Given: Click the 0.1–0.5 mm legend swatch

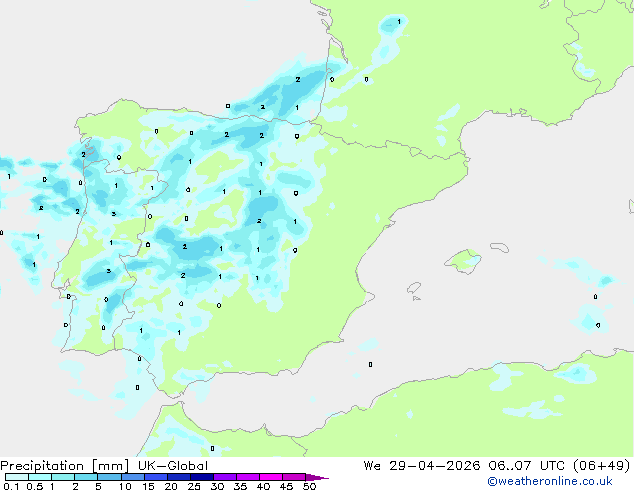Looking at the screenshot, I should (x=17, y=477).
